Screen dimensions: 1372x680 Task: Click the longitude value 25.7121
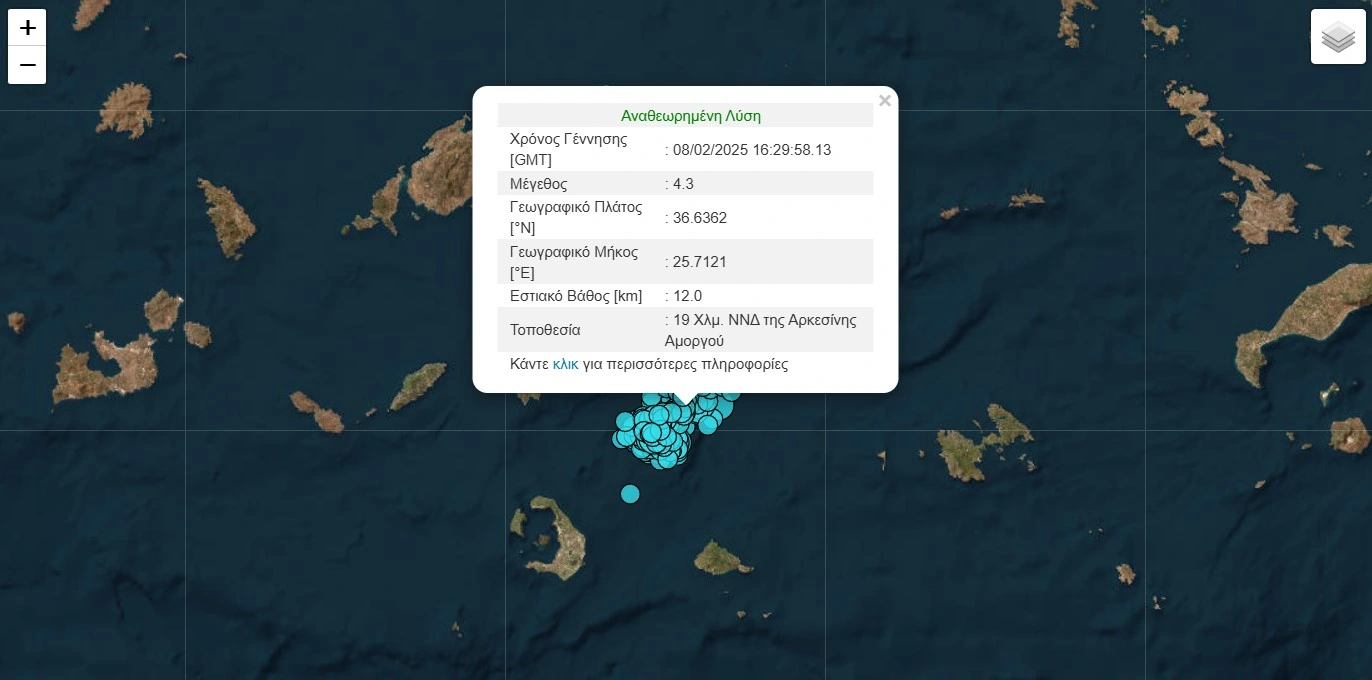pyautogui.click(x=700, y=262)
